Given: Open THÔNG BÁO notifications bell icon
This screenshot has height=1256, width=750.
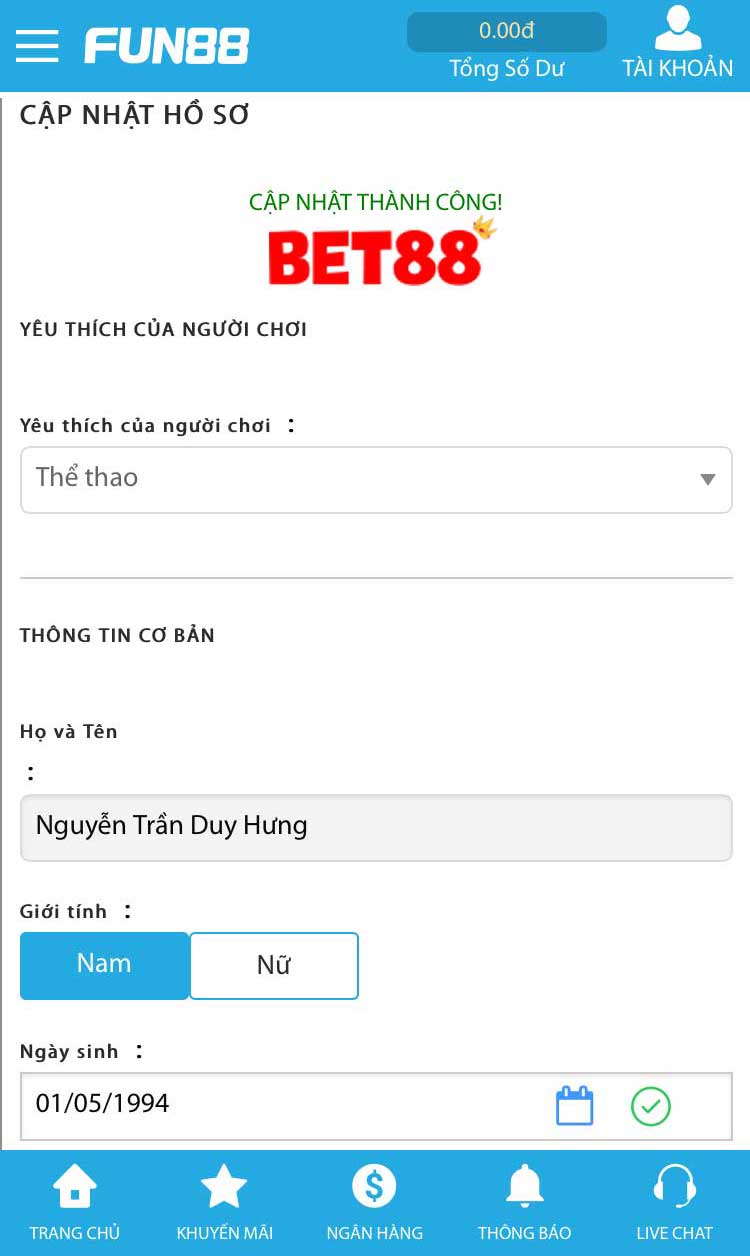Looking at the screenshot, I should pyautogui.click(x=524, y=1187).
